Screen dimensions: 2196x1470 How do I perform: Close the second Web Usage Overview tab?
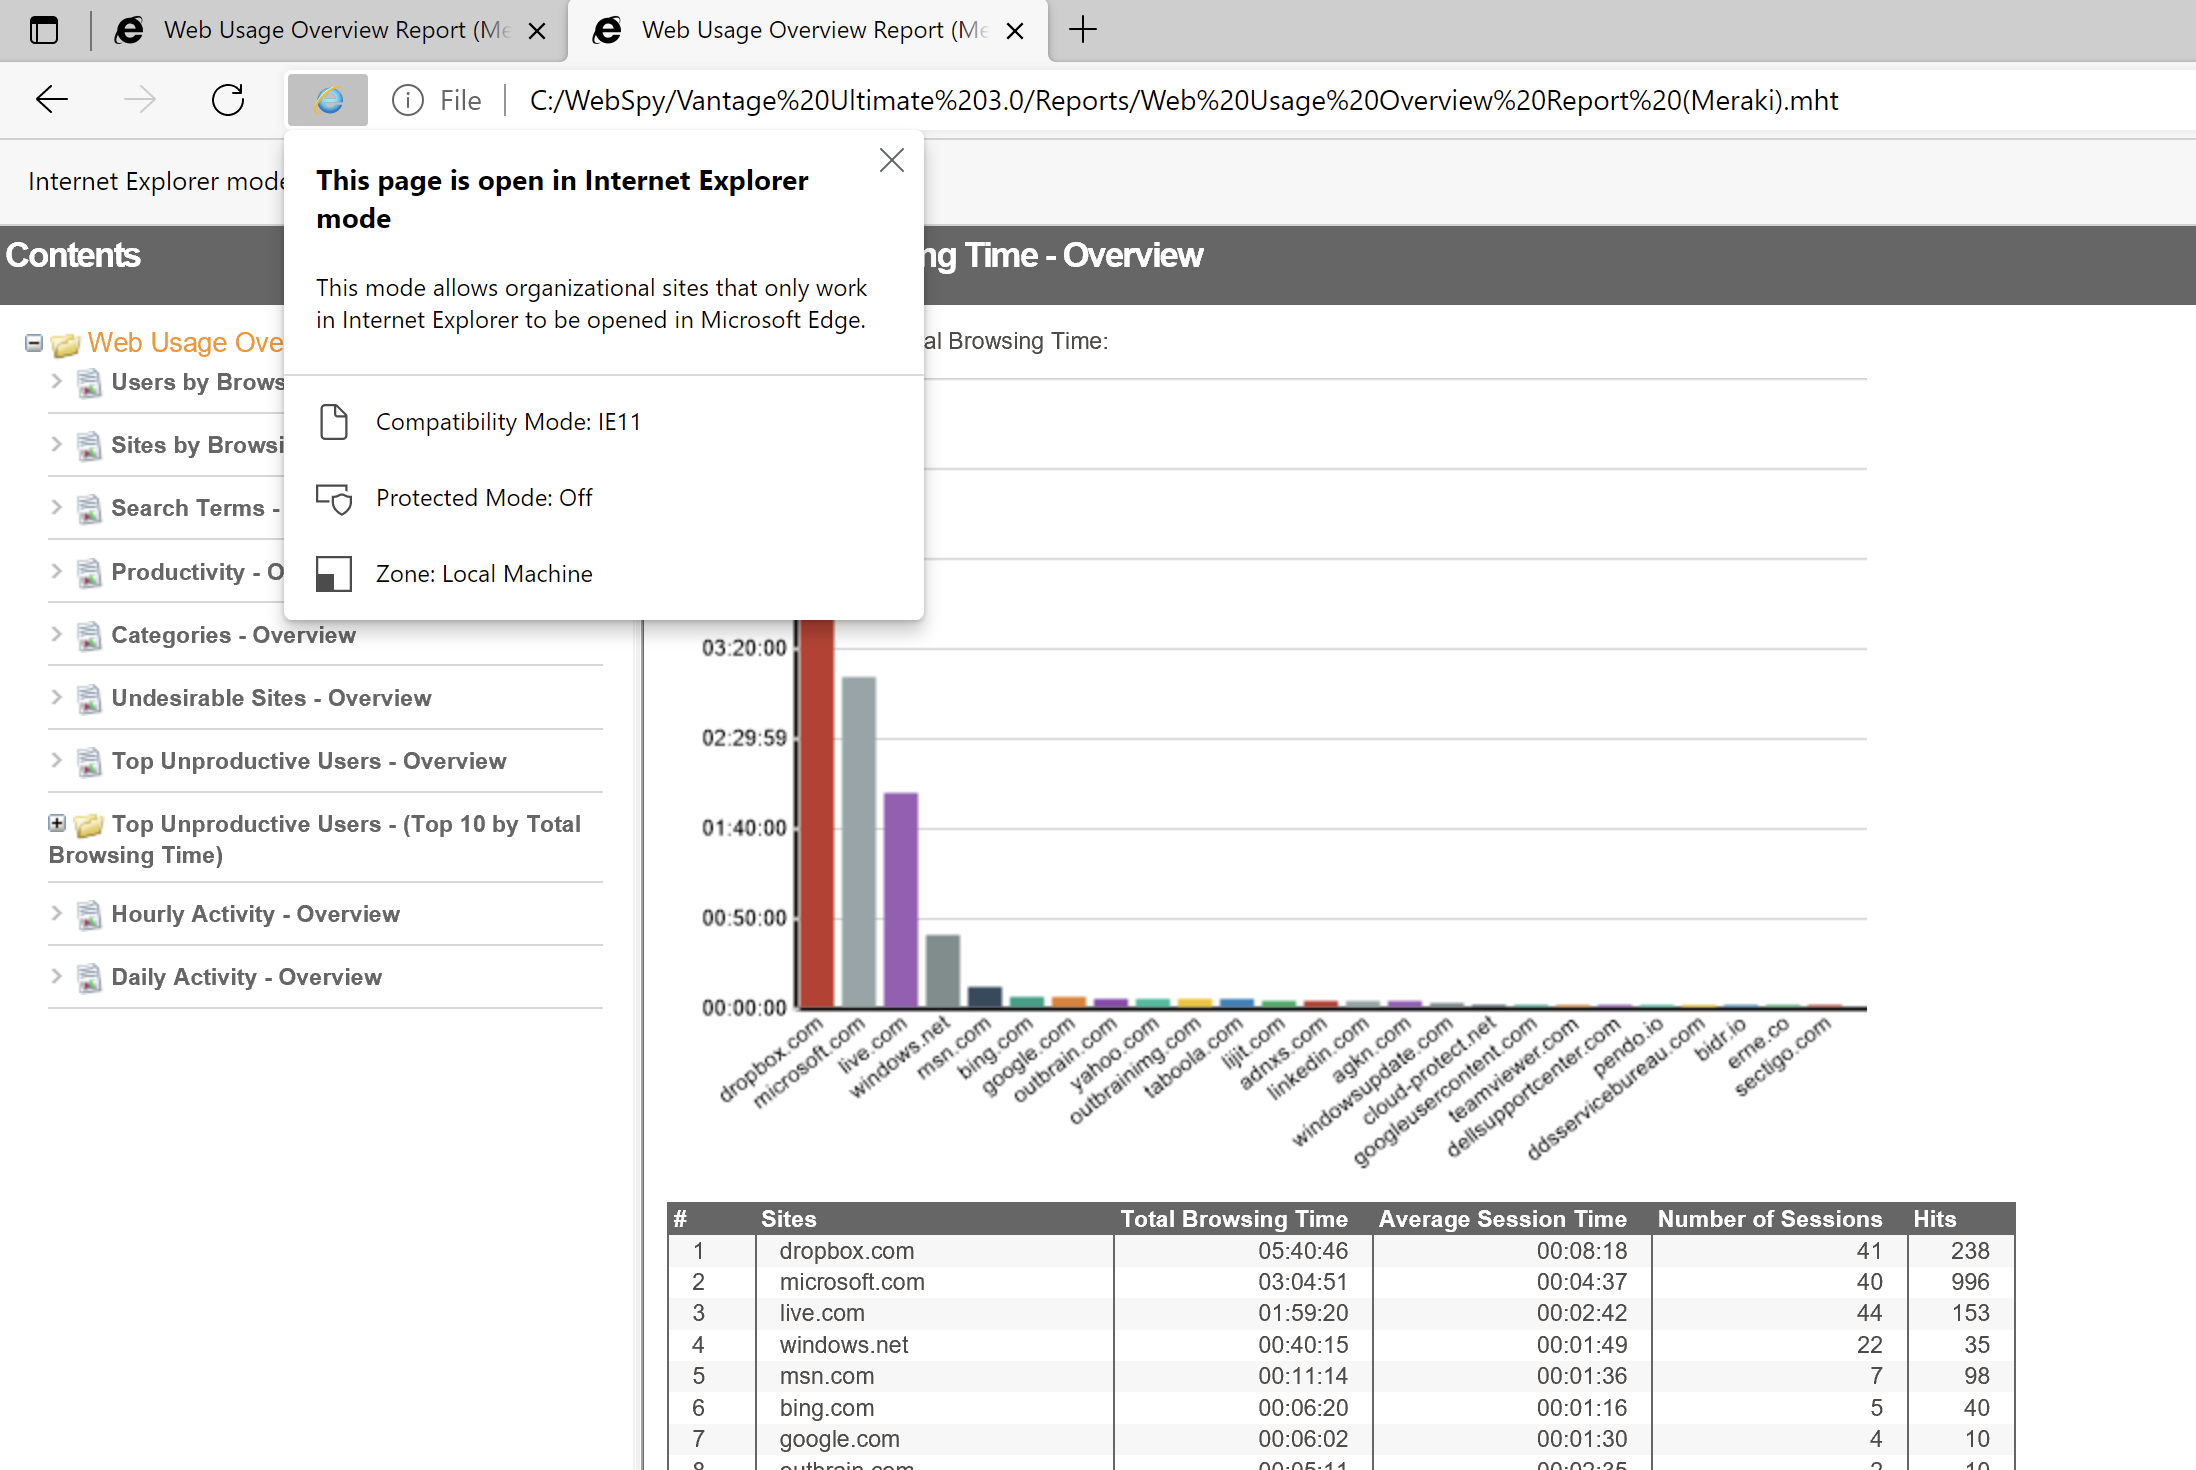(1015, 31)
